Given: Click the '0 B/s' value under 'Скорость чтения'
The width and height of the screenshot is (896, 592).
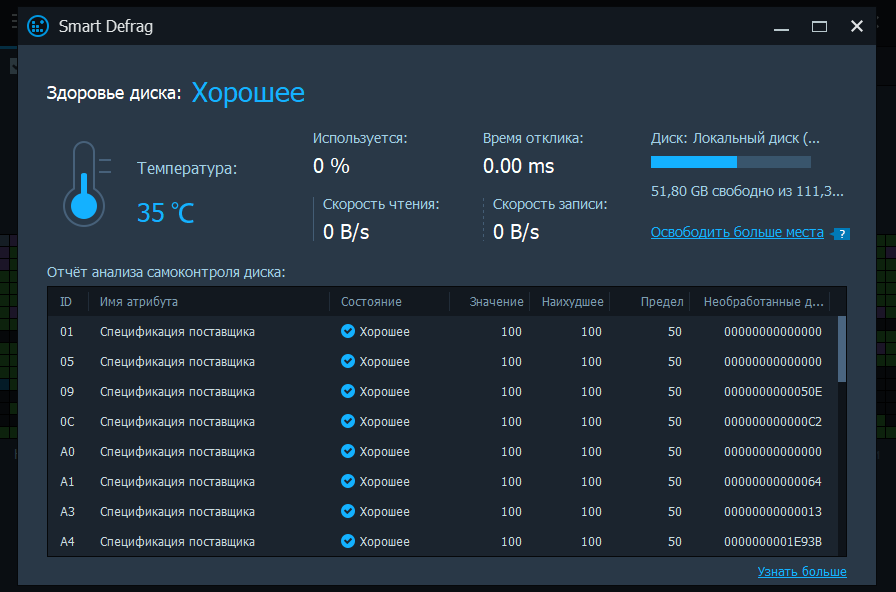Looking at the screenshot, I should 346,231.
